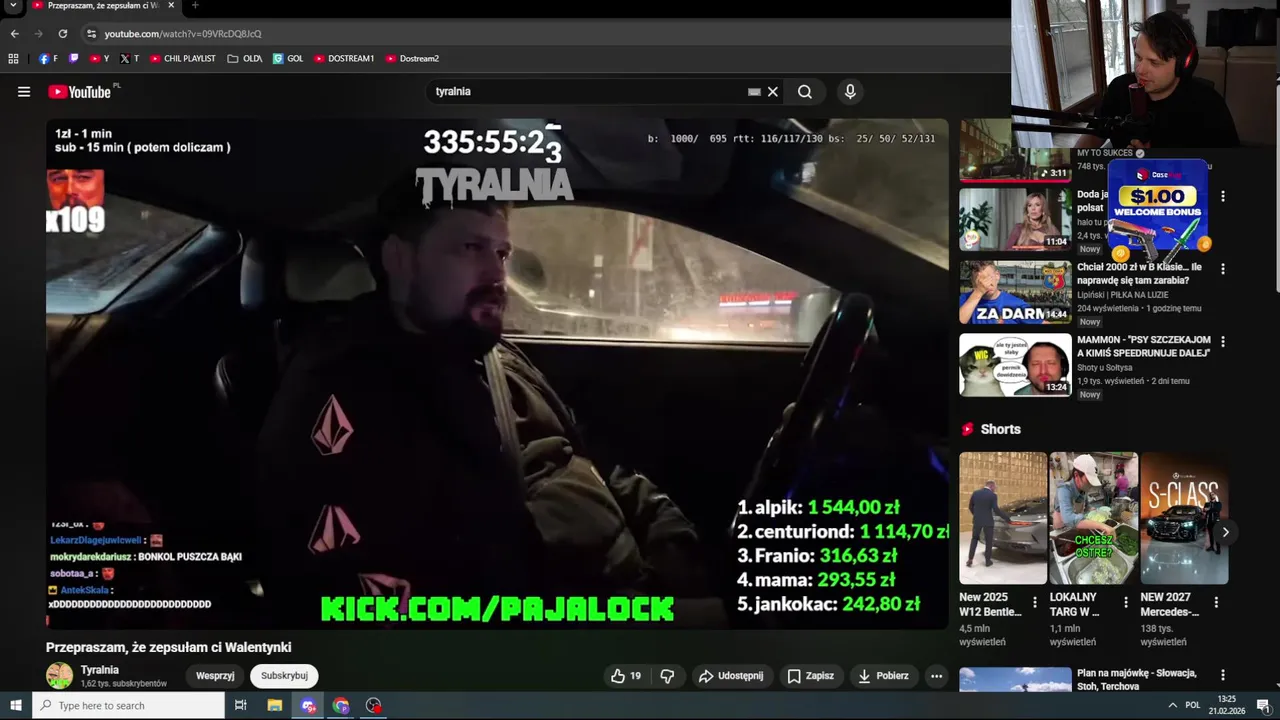Show hidden system tray icons
This screenshot has width=1280, height=720.
click(1172, 706)
